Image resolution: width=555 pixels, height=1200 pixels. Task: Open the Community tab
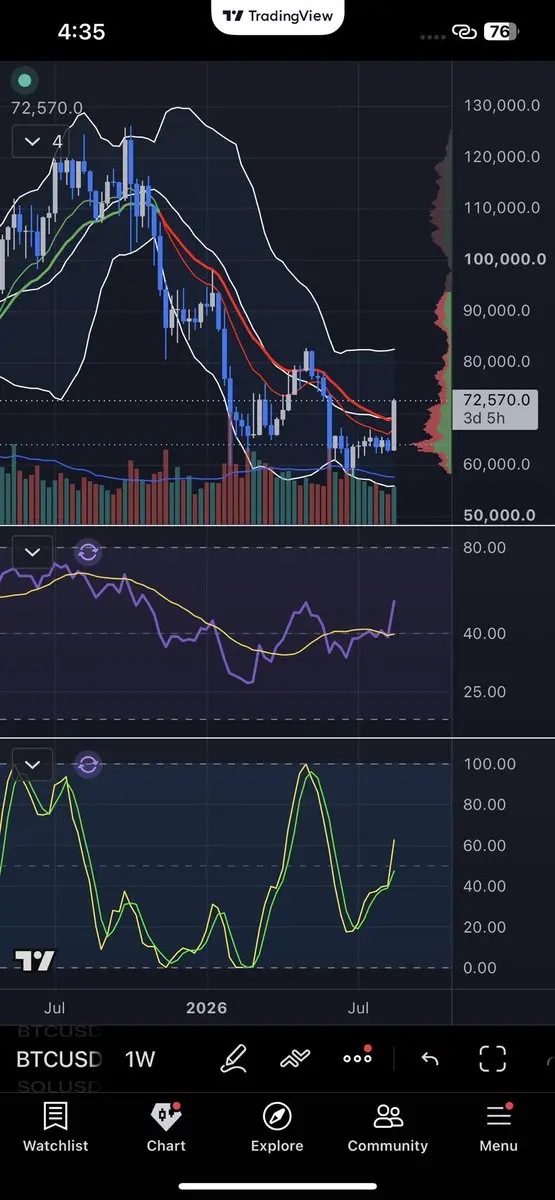click(x=388, y=1127)
